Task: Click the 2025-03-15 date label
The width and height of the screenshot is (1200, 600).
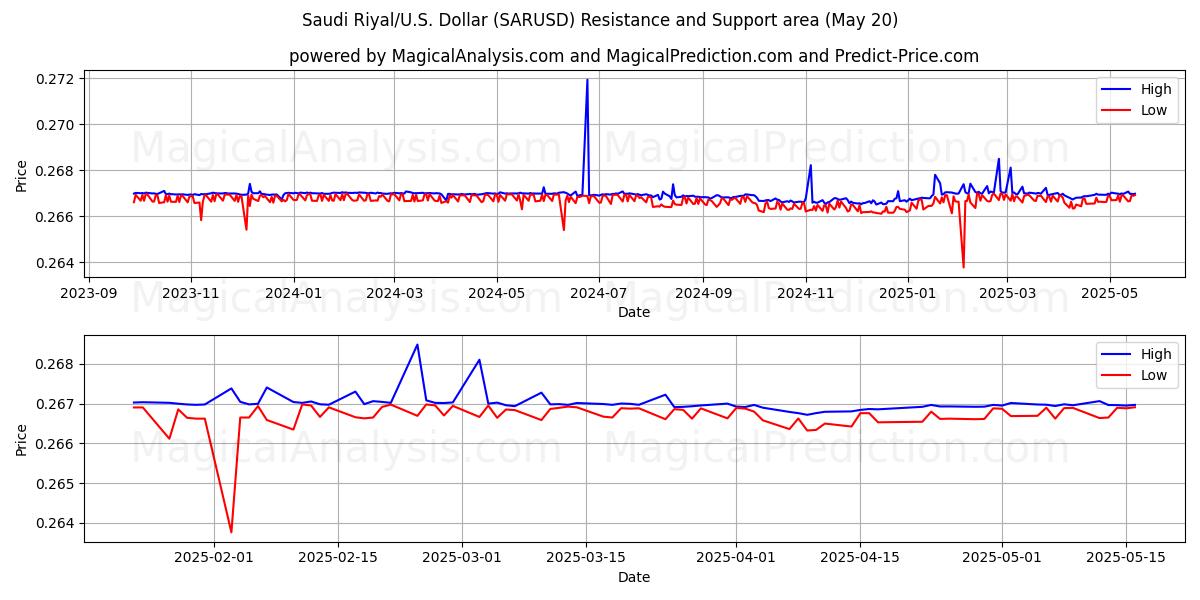Action: pyautogui.click(x=586, y=558)
